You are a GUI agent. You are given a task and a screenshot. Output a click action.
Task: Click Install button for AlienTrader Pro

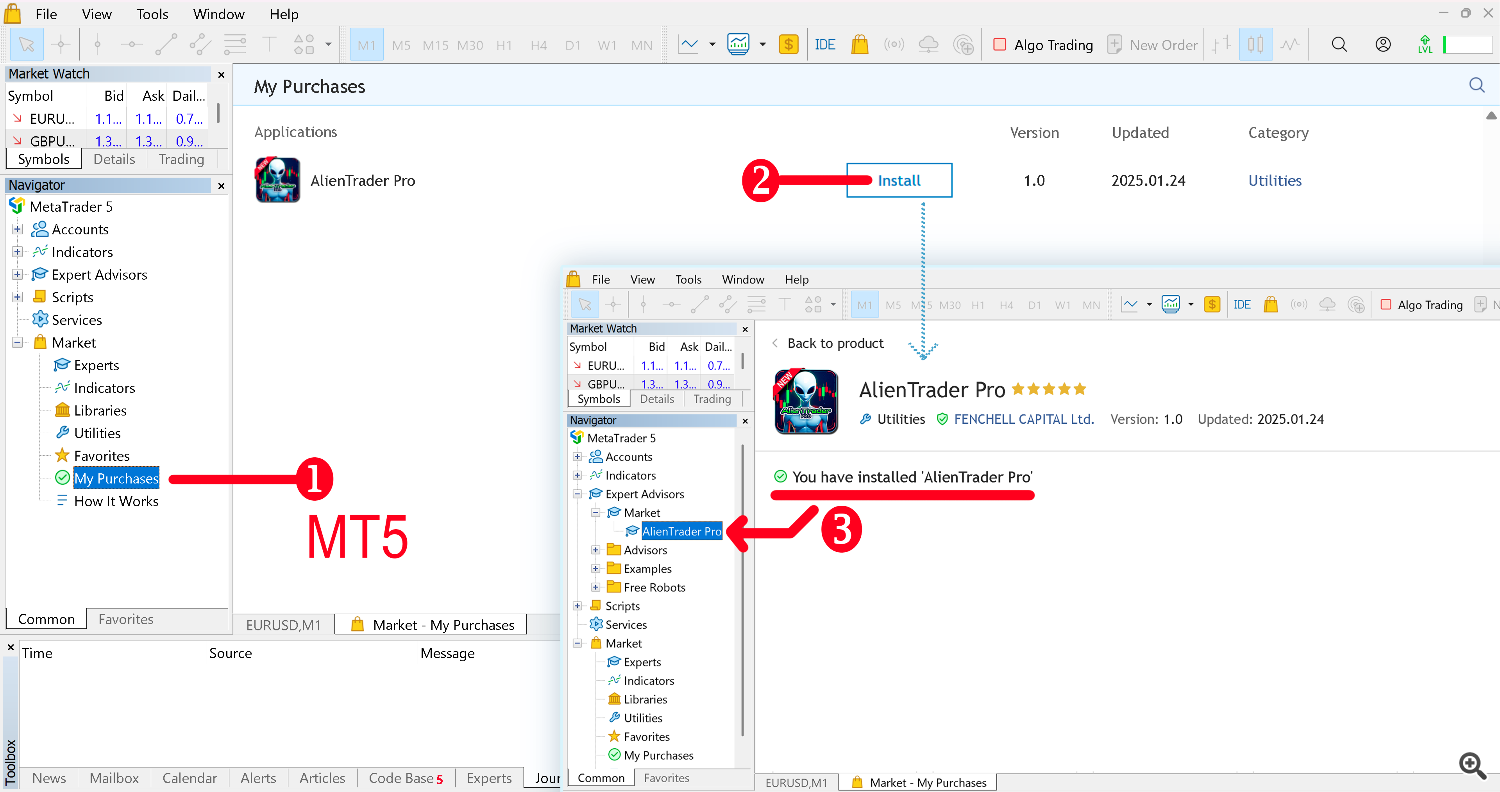[899, 180]
